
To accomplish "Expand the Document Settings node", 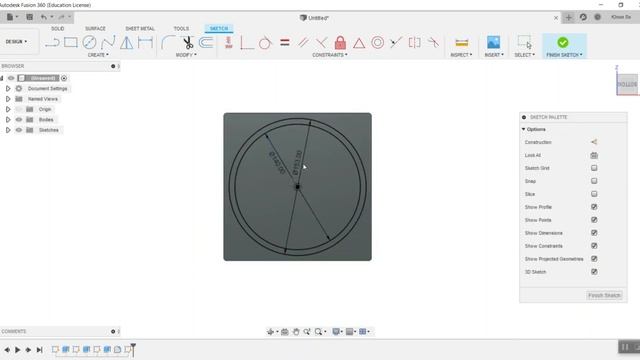I will click(8, 89).
